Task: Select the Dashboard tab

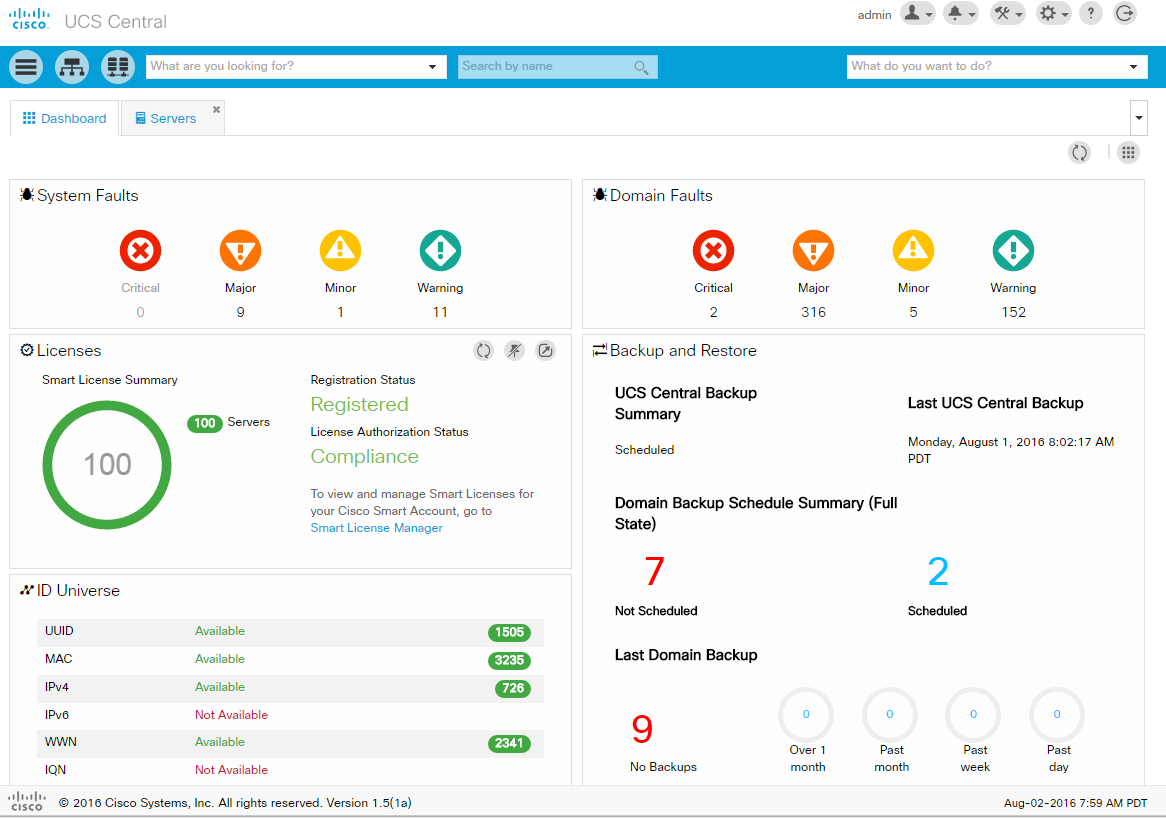Action: pos(65,118)
